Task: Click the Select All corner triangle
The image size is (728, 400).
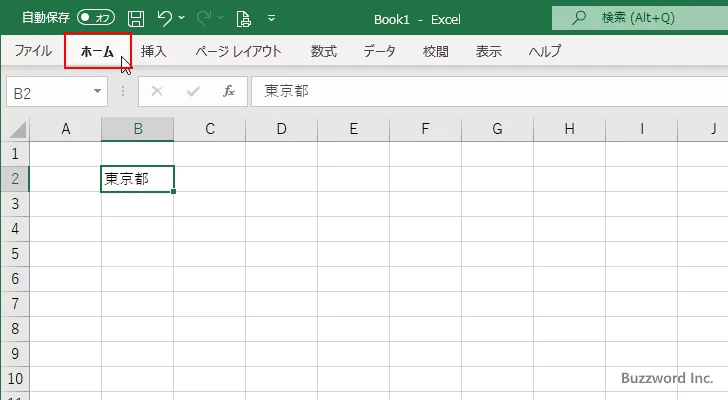Action: coord(18,129)
